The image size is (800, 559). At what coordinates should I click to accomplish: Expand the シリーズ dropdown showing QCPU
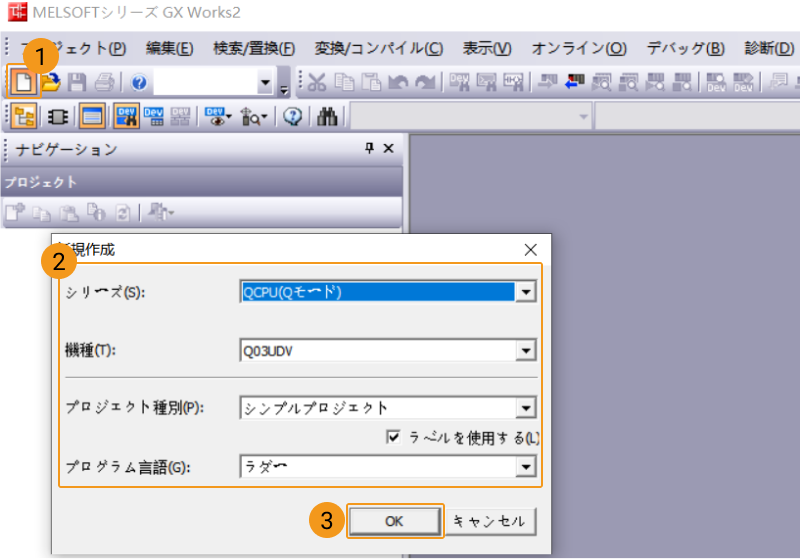[526, 292]
